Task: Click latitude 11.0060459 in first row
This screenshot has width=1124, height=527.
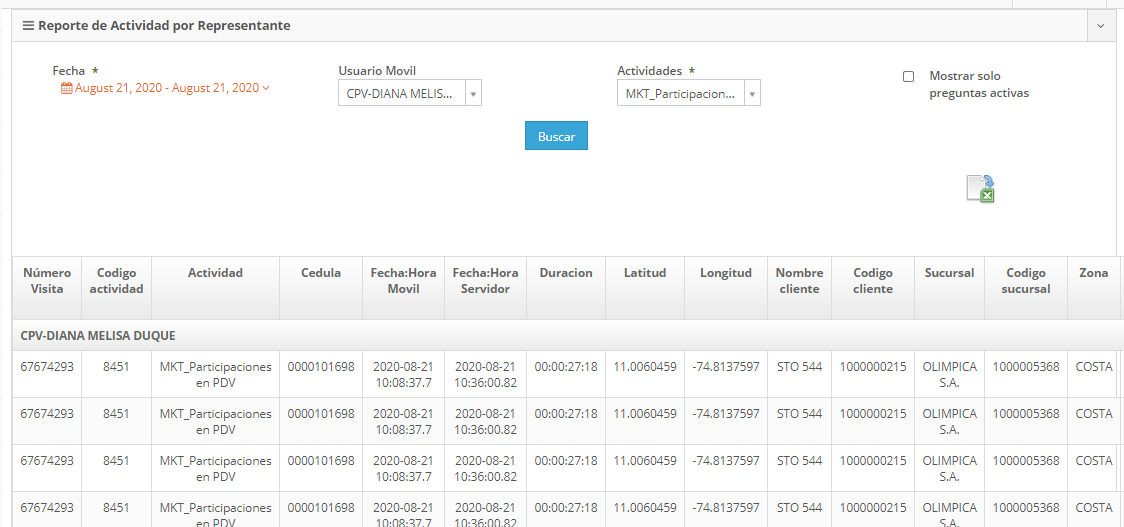Action: point(645,367)
